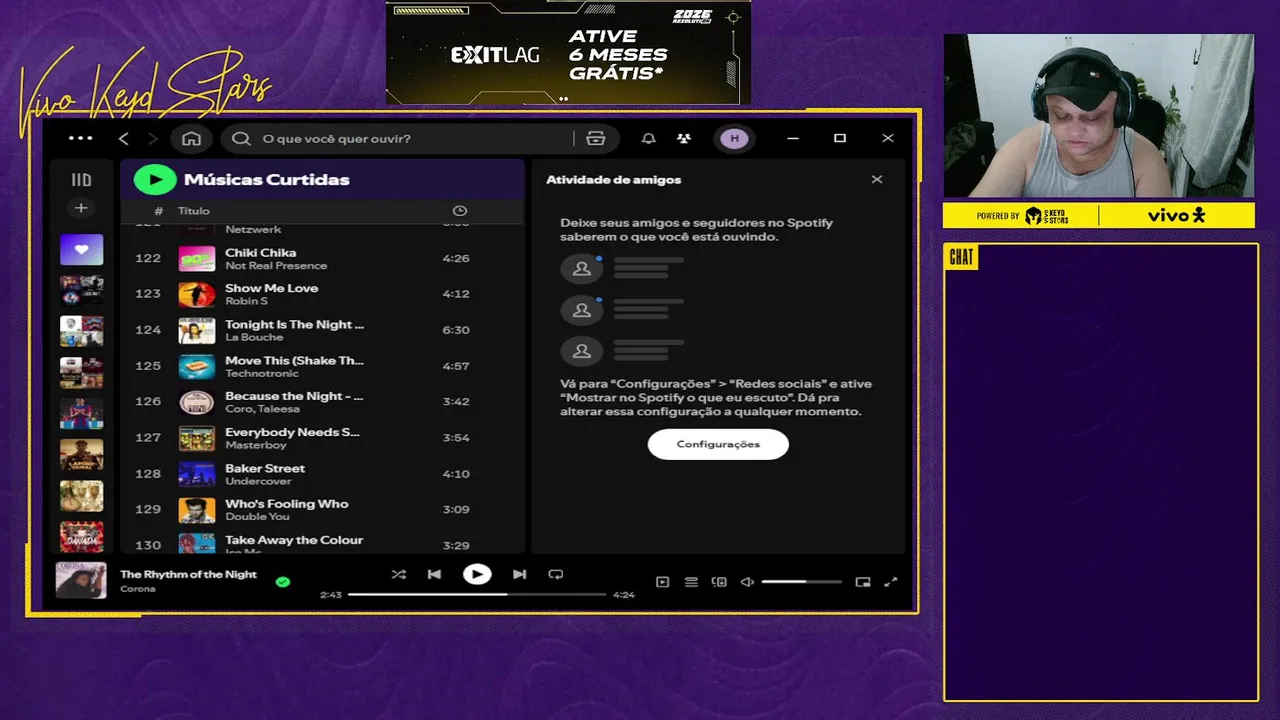Viewport: 1280px width, 720px height.
Task: Open the Liked Songs heart playlist
Action: point(81,249)
